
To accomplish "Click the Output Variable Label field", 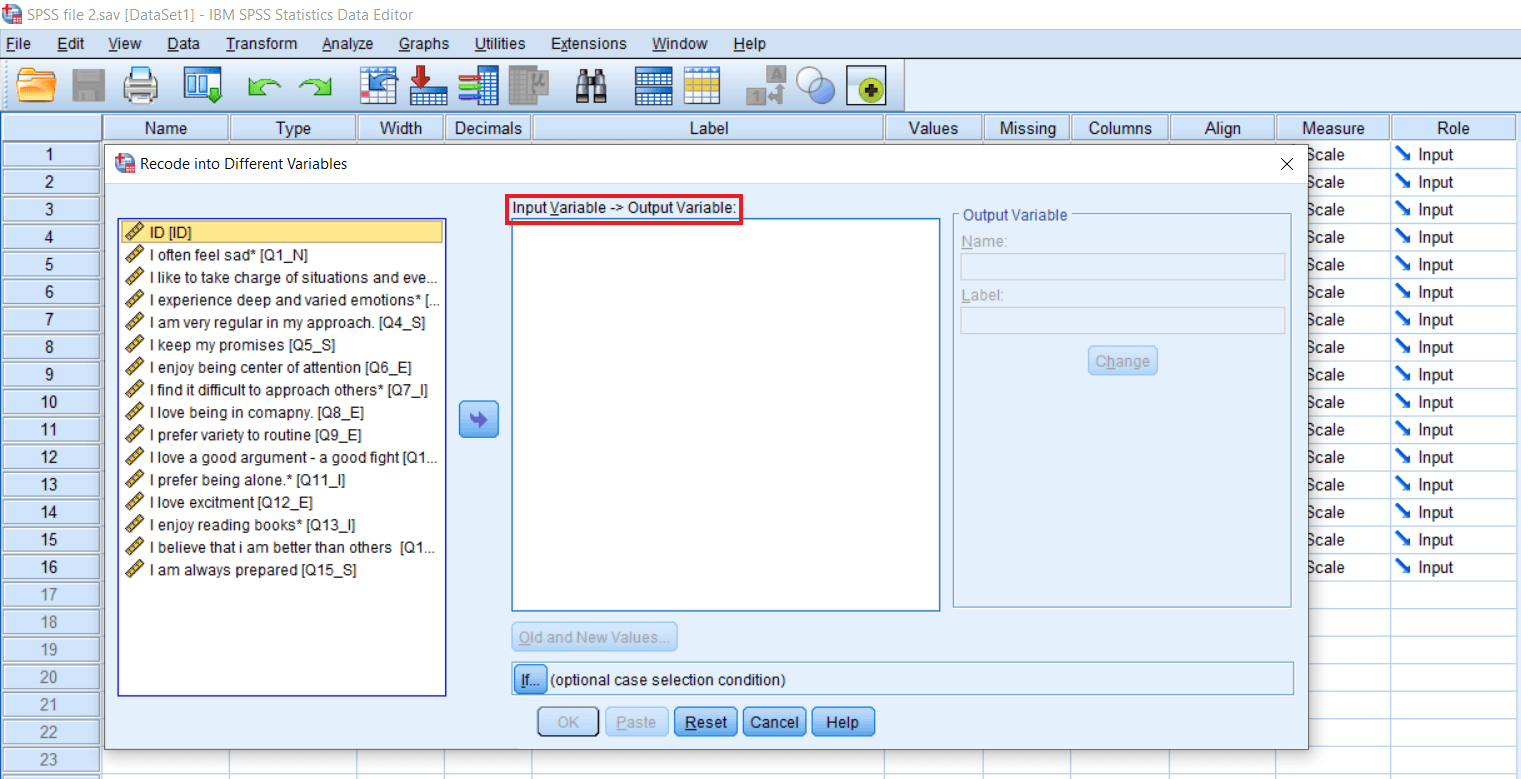I will [1122, 320].
